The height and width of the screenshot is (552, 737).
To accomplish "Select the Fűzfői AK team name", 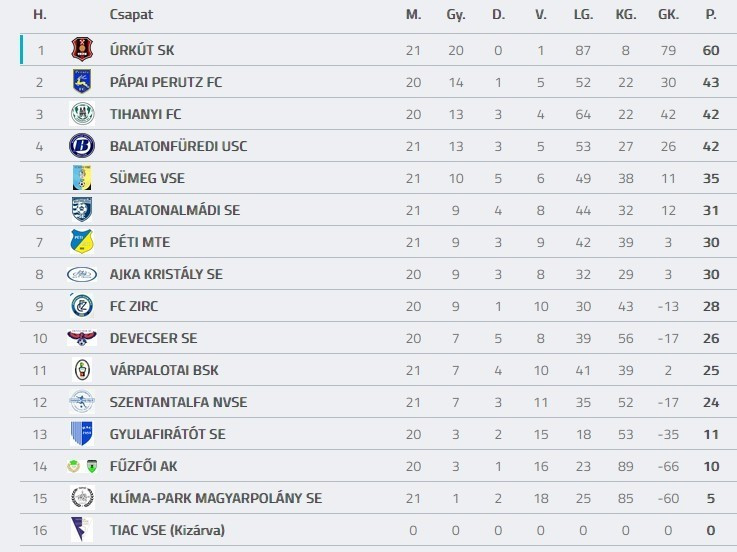I will (143, 466).
